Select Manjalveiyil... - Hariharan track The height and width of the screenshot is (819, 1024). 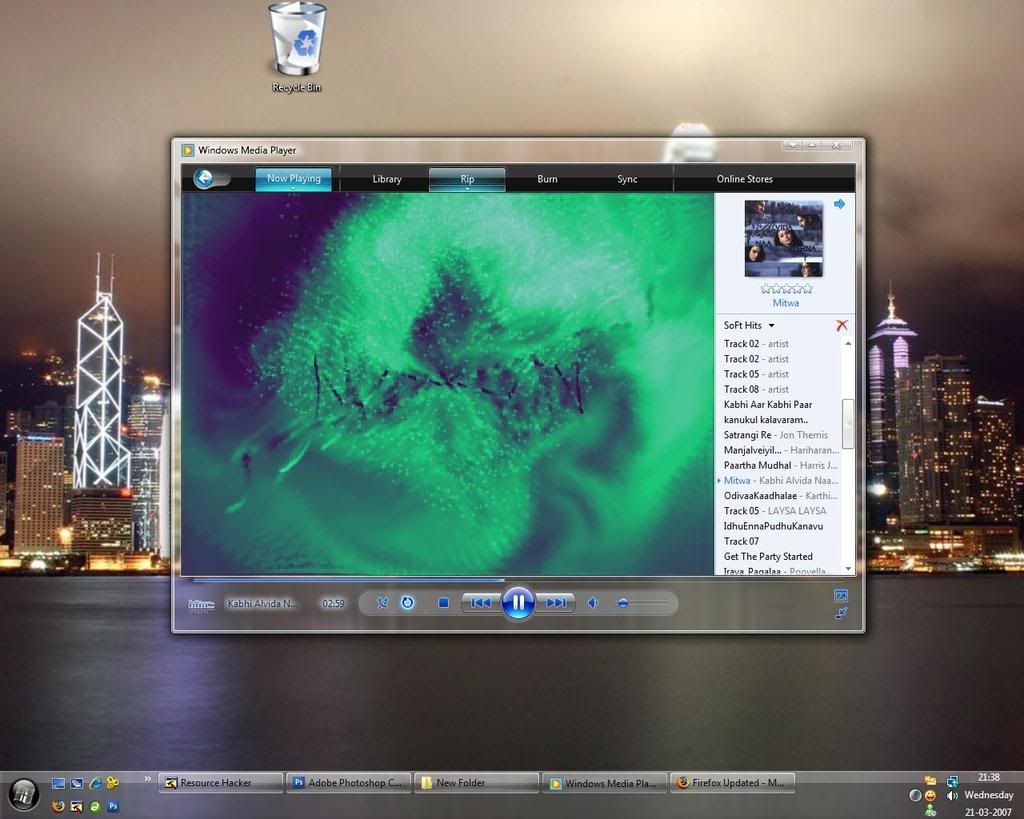tap(781, 450)
